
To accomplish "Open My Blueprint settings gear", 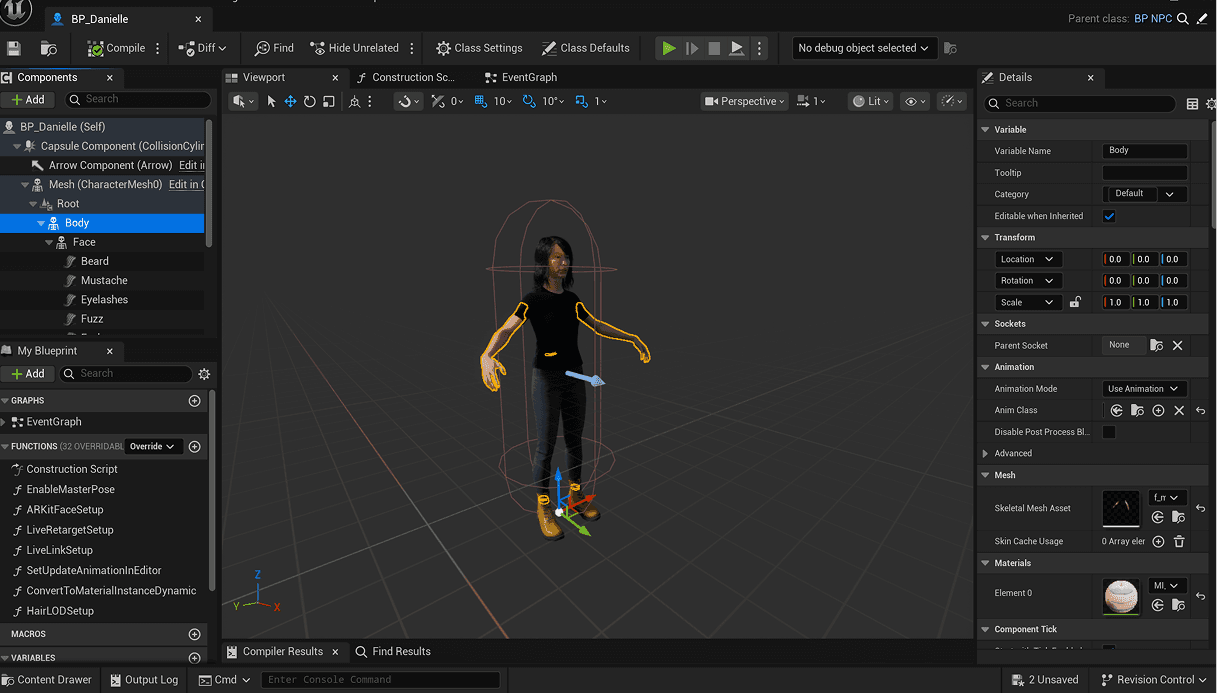I will 204,374.
